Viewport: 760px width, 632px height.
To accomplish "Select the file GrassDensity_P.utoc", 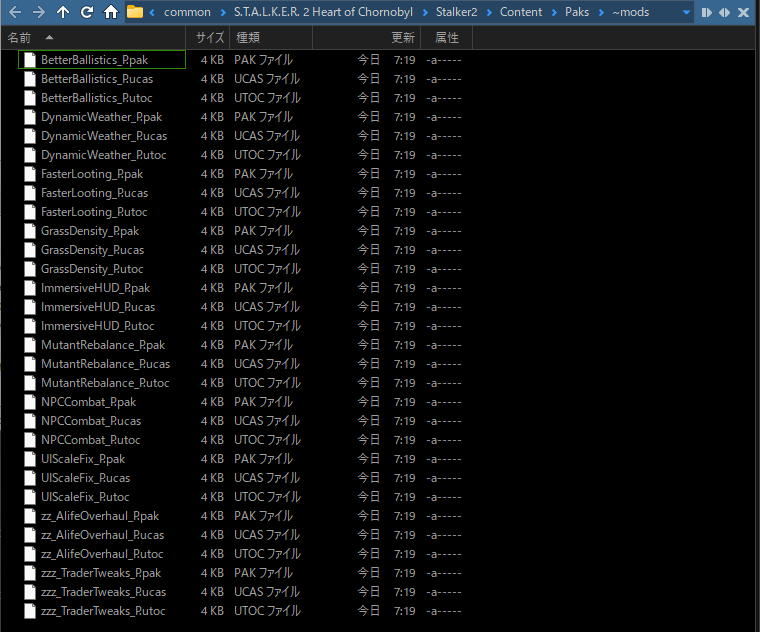I will coord(92,269).
